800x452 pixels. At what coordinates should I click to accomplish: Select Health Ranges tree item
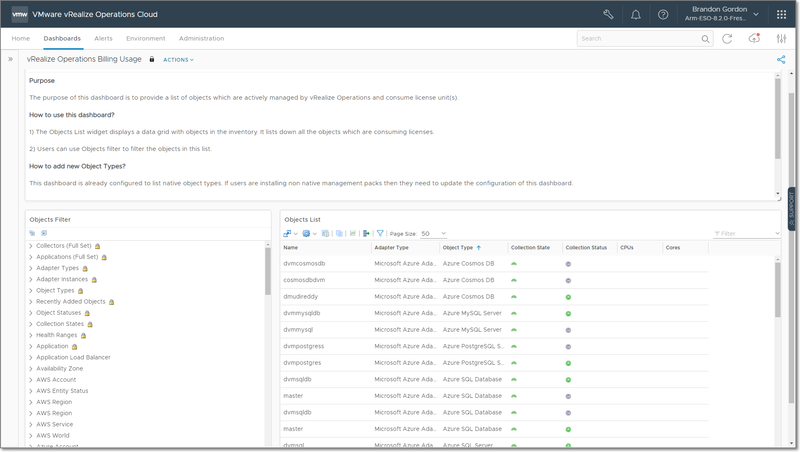point(57,335)
